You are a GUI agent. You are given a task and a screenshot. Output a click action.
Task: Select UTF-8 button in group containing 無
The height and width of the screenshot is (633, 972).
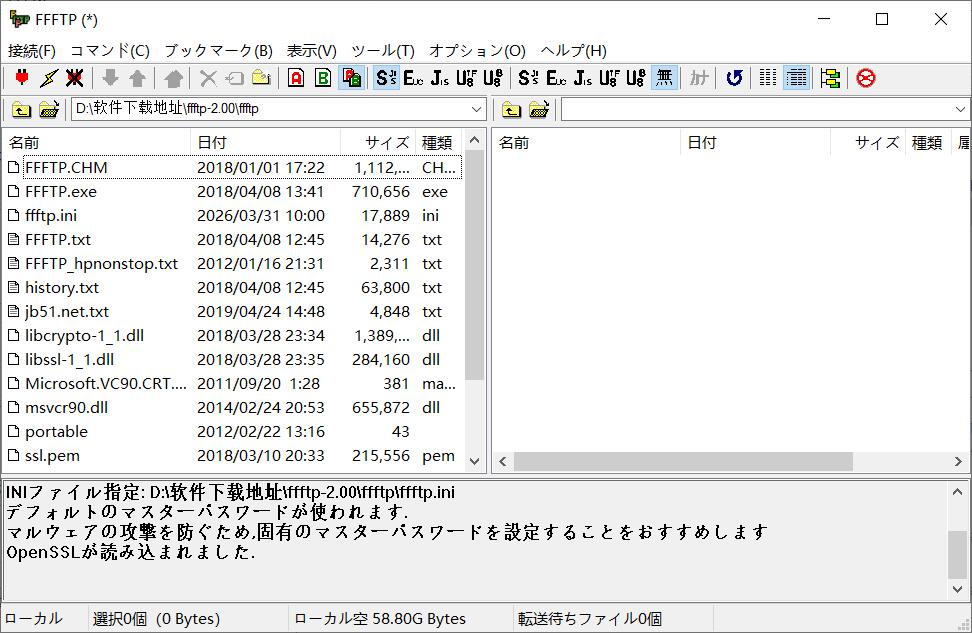[x=609, y=78]
